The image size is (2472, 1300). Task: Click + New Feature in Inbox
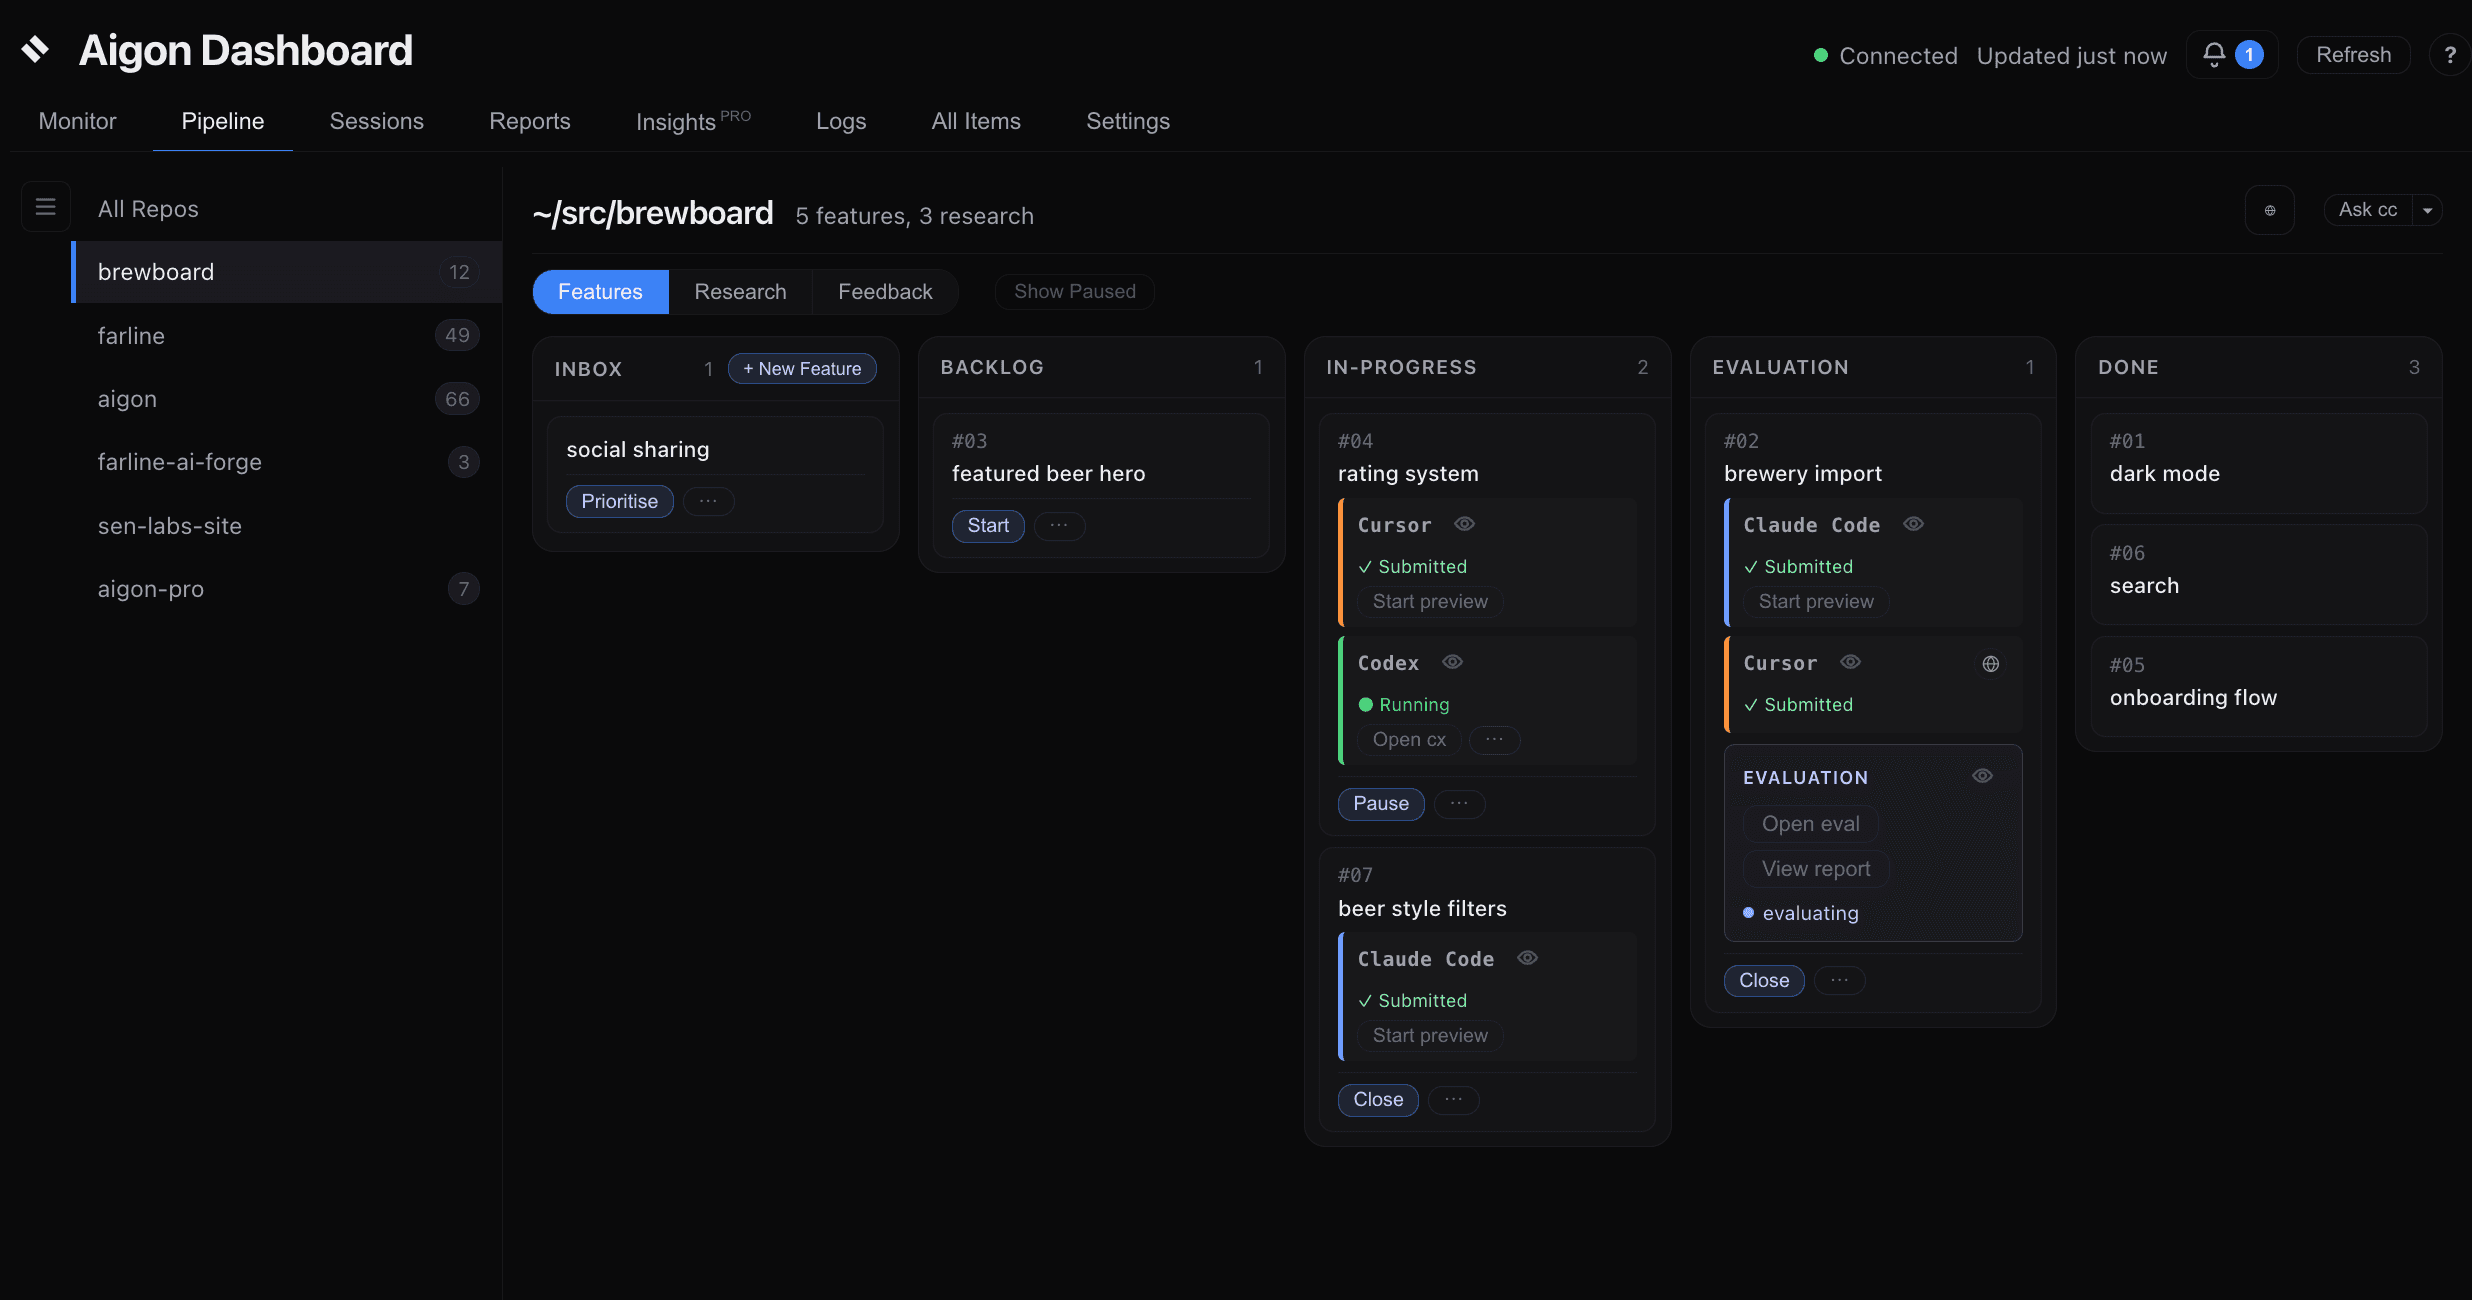click(802, 368)
